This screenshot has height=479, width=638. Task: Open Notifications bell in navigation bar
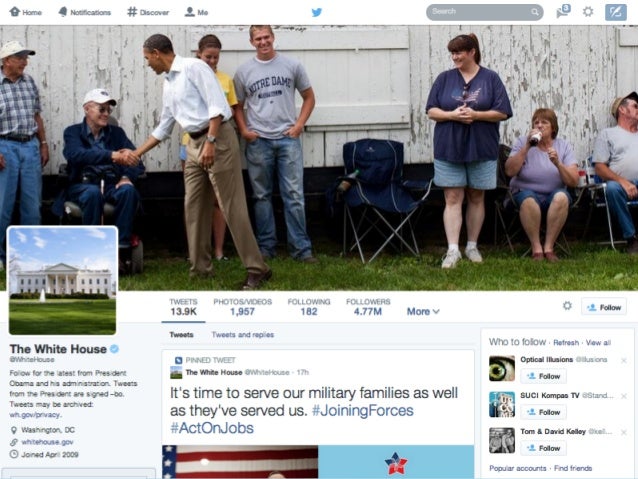click(85, 12)
